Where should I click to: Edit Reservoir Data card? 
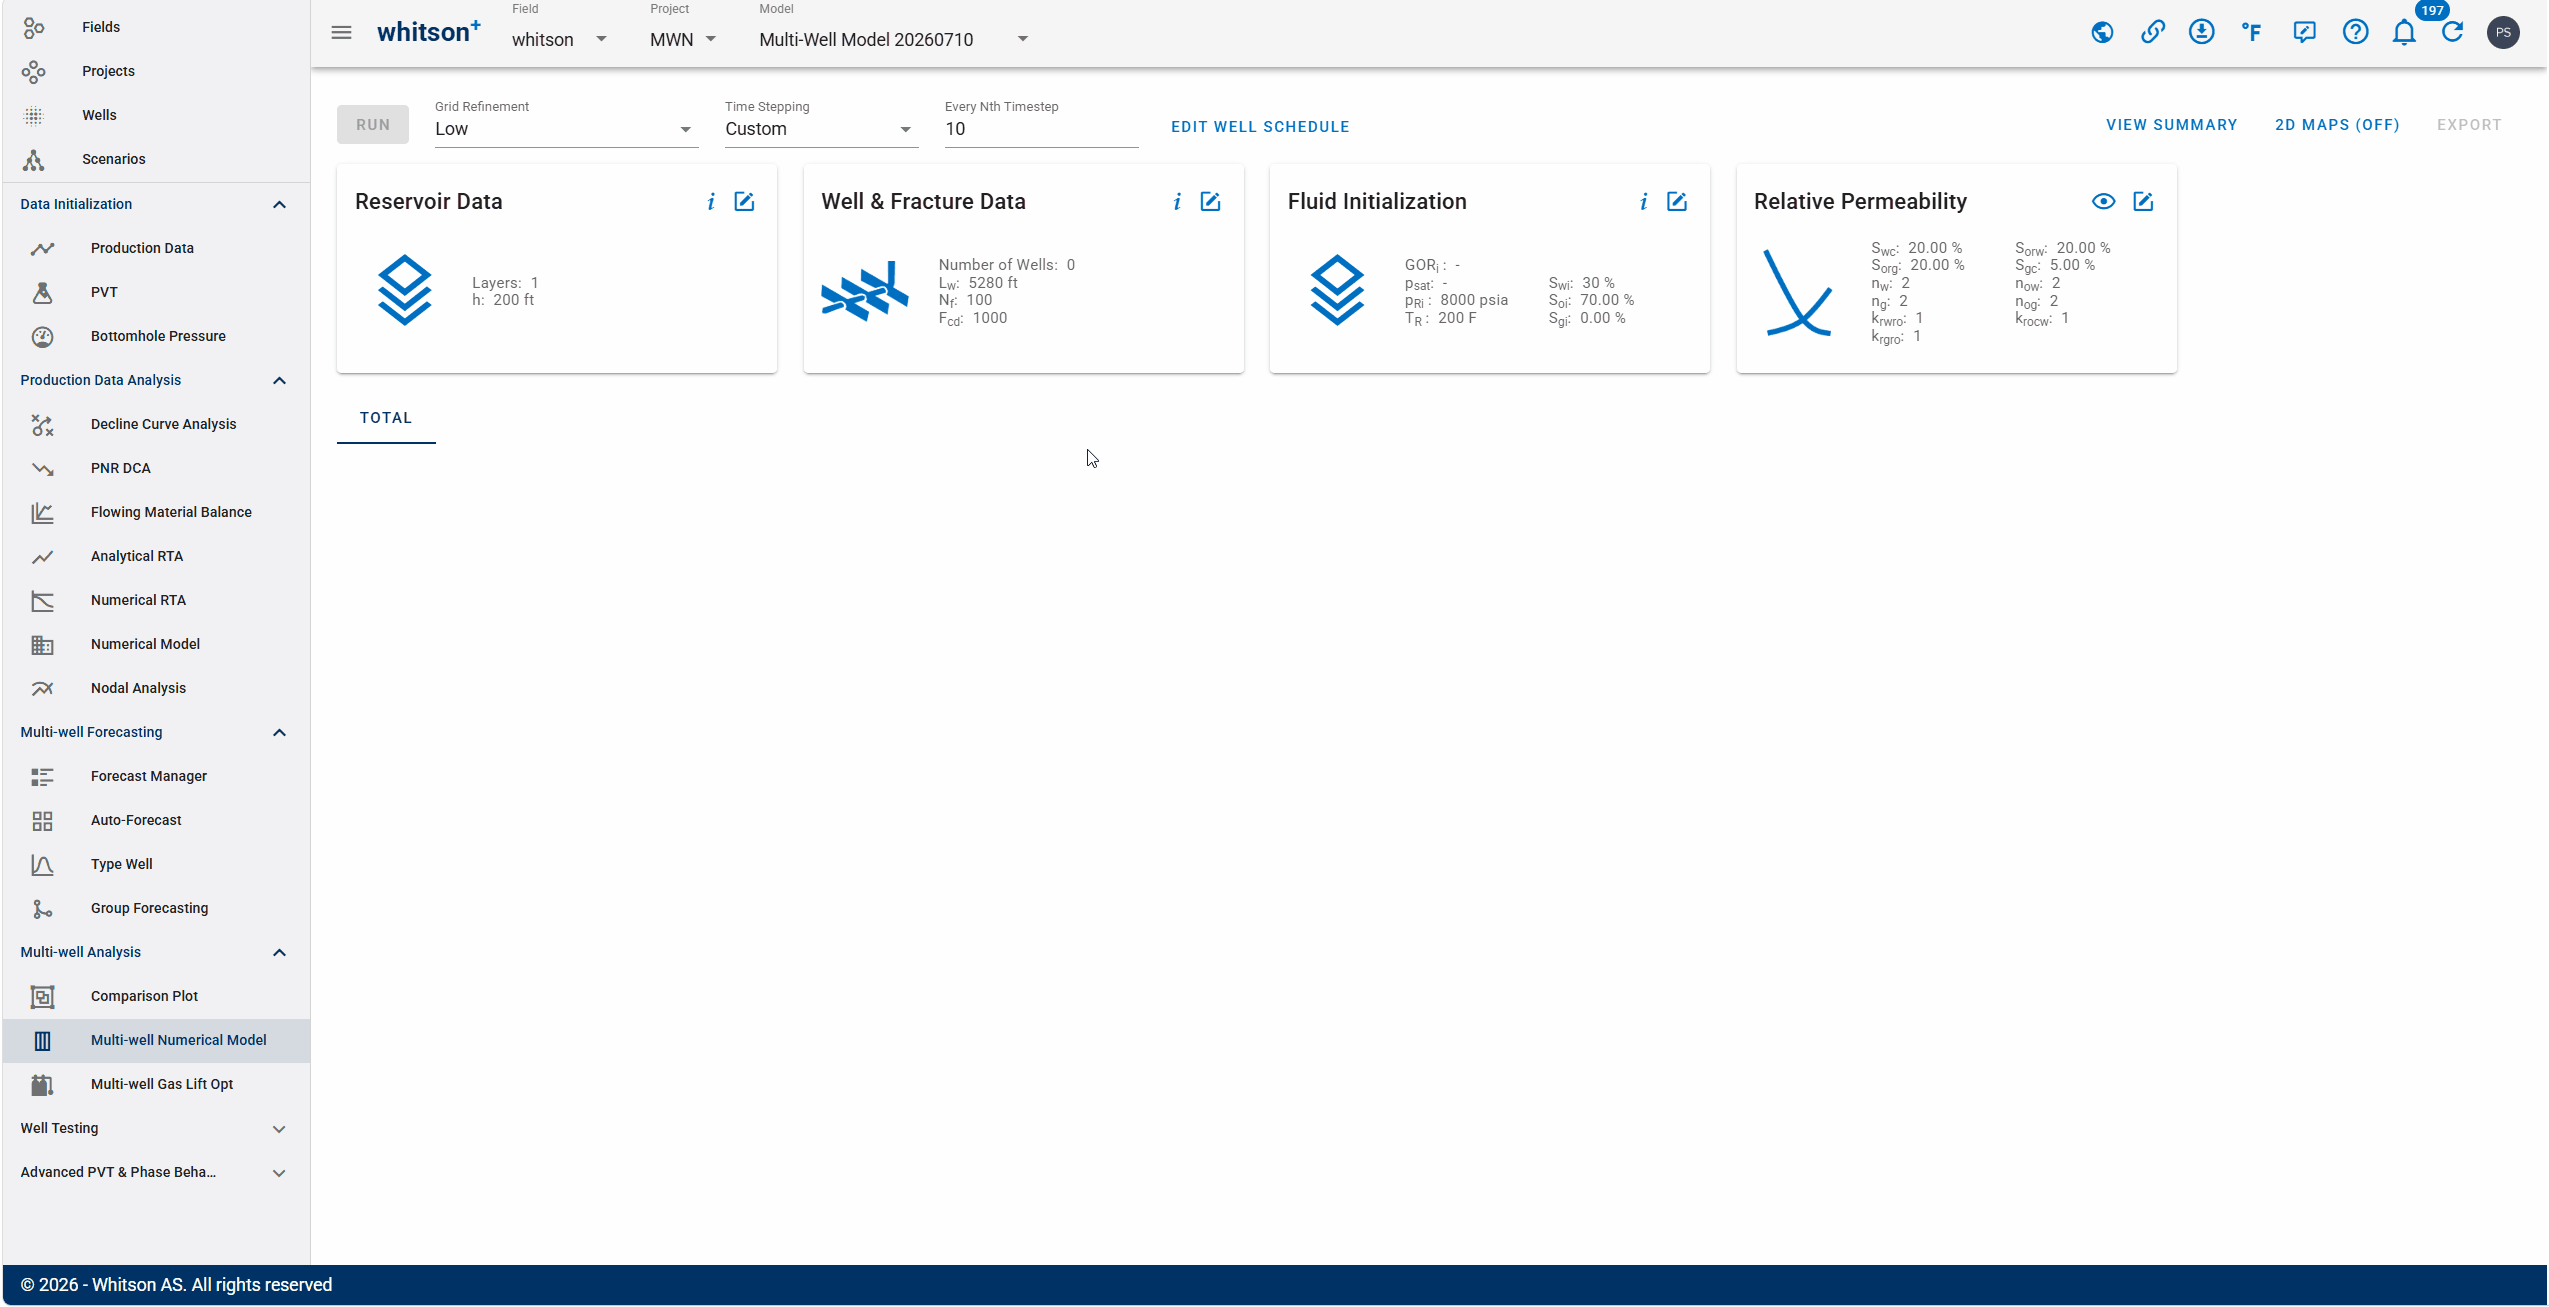point(744,202)
